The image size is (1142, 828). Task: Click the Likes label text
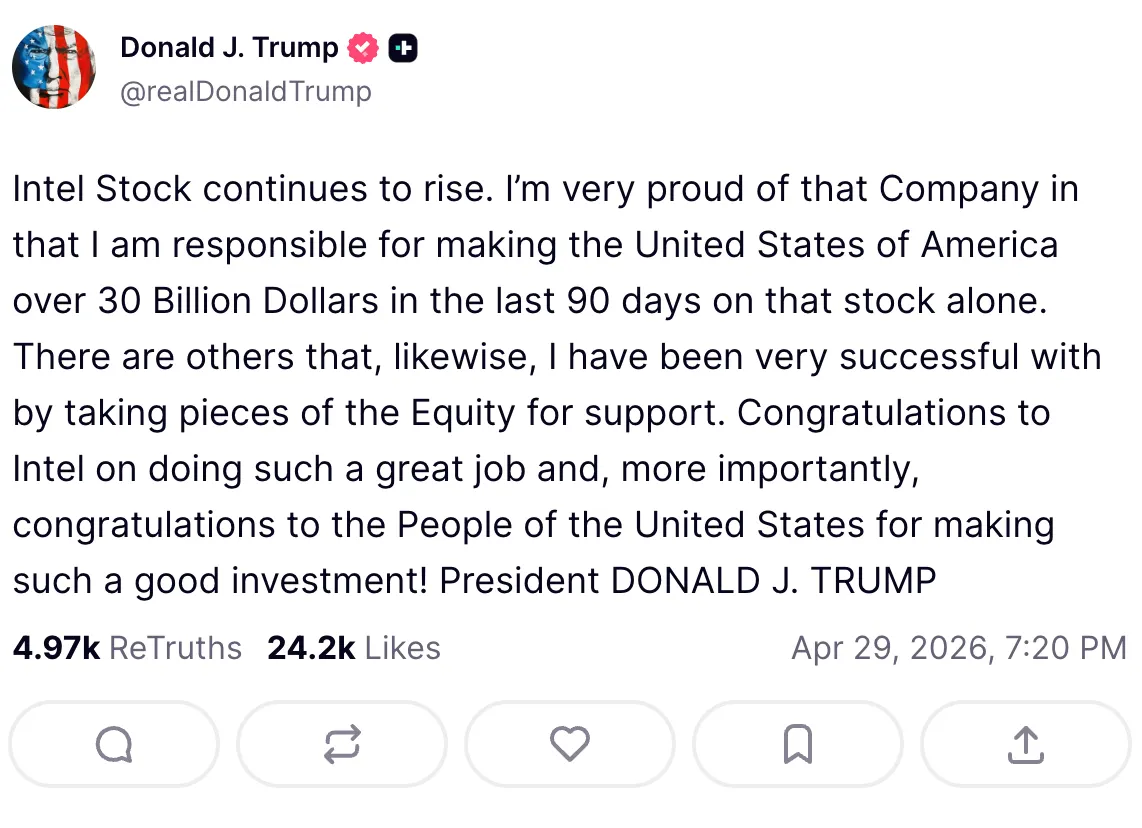pyautogui.click(x=403, y=647)
